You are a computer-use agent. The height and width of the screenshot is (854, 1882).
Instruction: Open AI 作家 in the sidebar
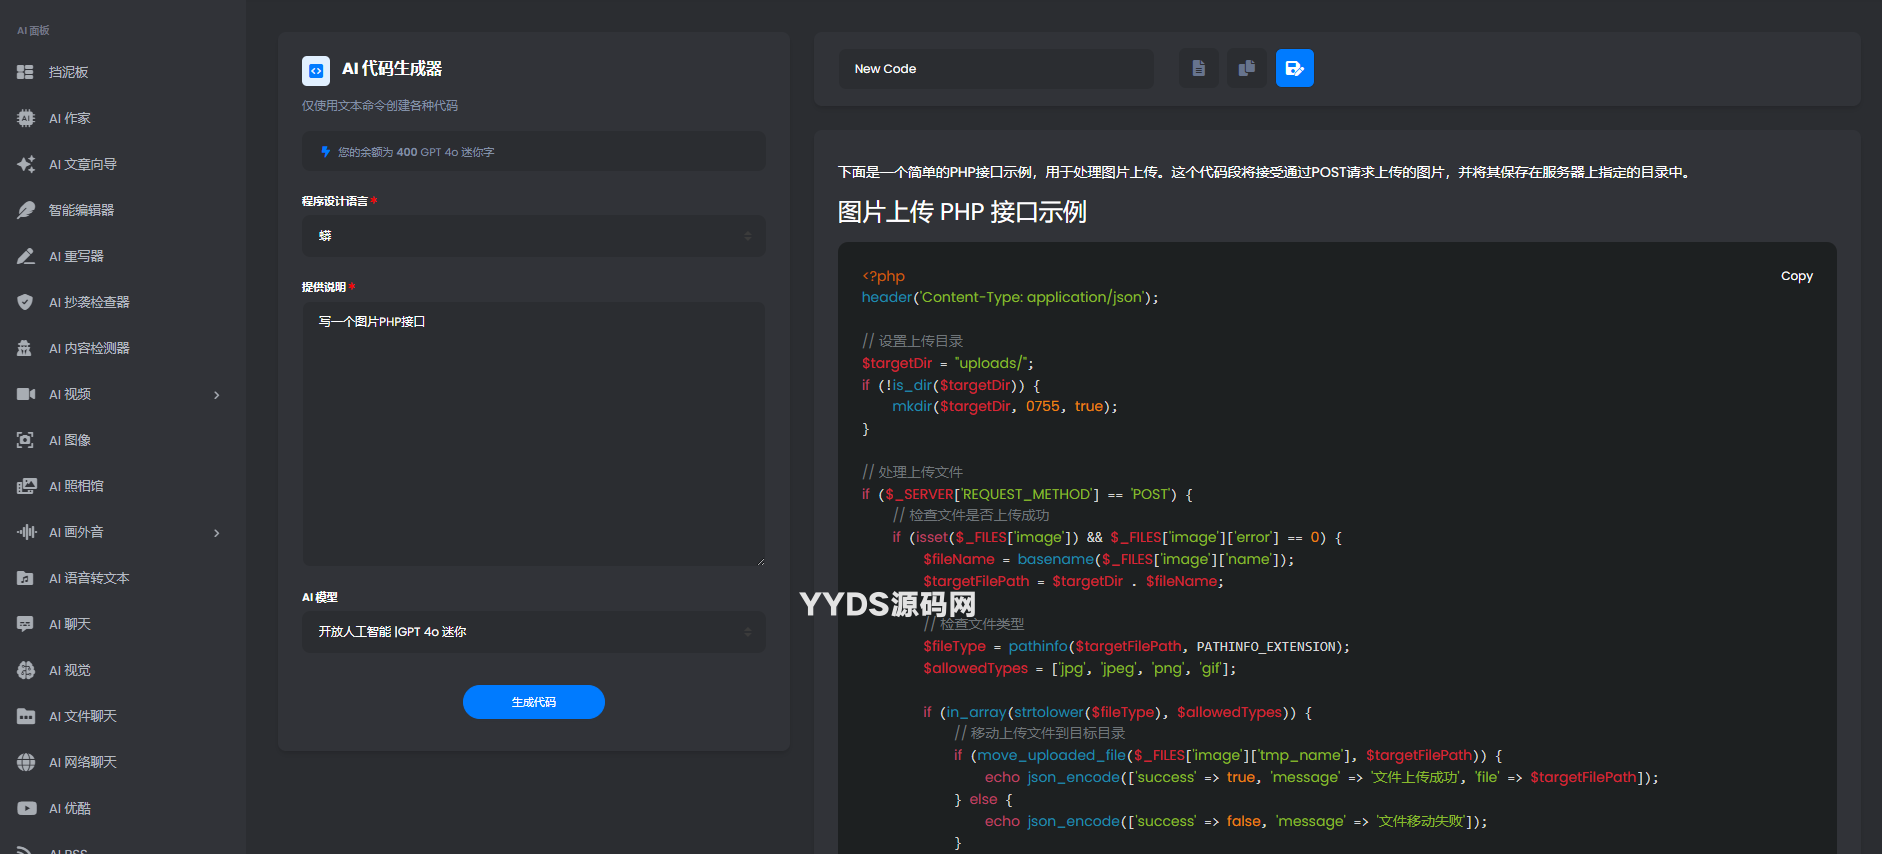point(69,118)
